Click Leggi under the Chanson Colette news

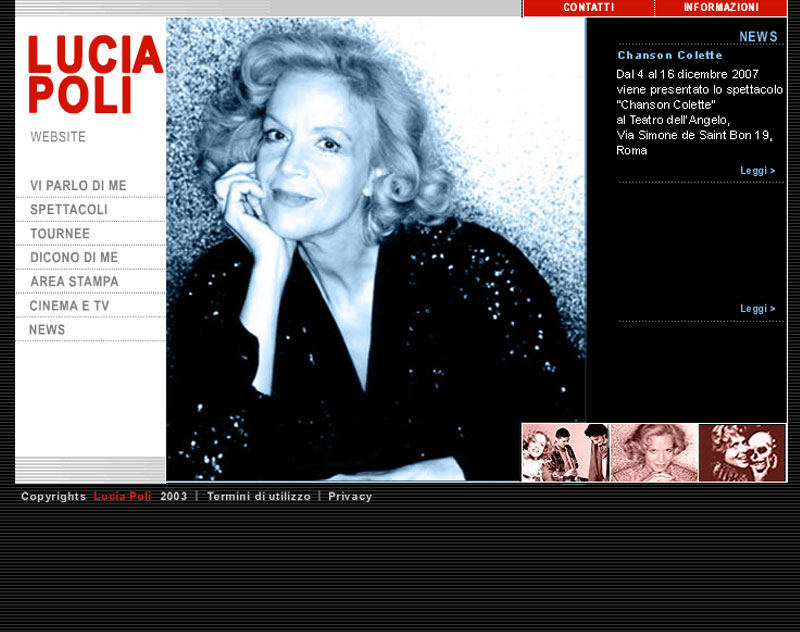pyautogui.click(x=758, y=170)
